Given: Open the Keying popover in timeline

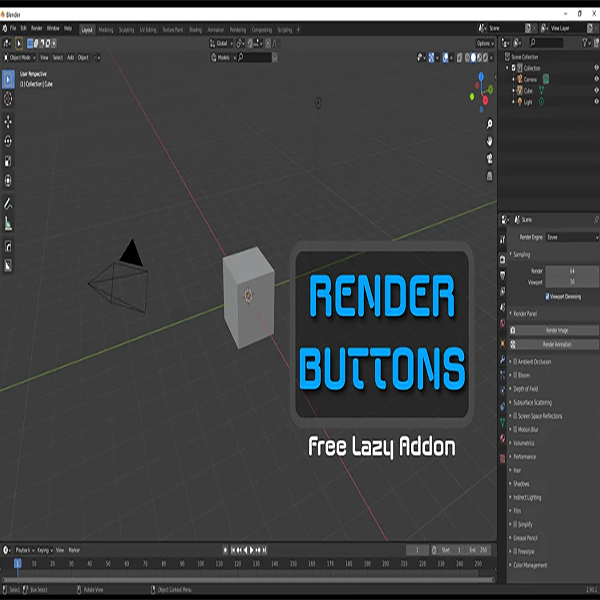Looking at the screenshot, I should [45, 550].
